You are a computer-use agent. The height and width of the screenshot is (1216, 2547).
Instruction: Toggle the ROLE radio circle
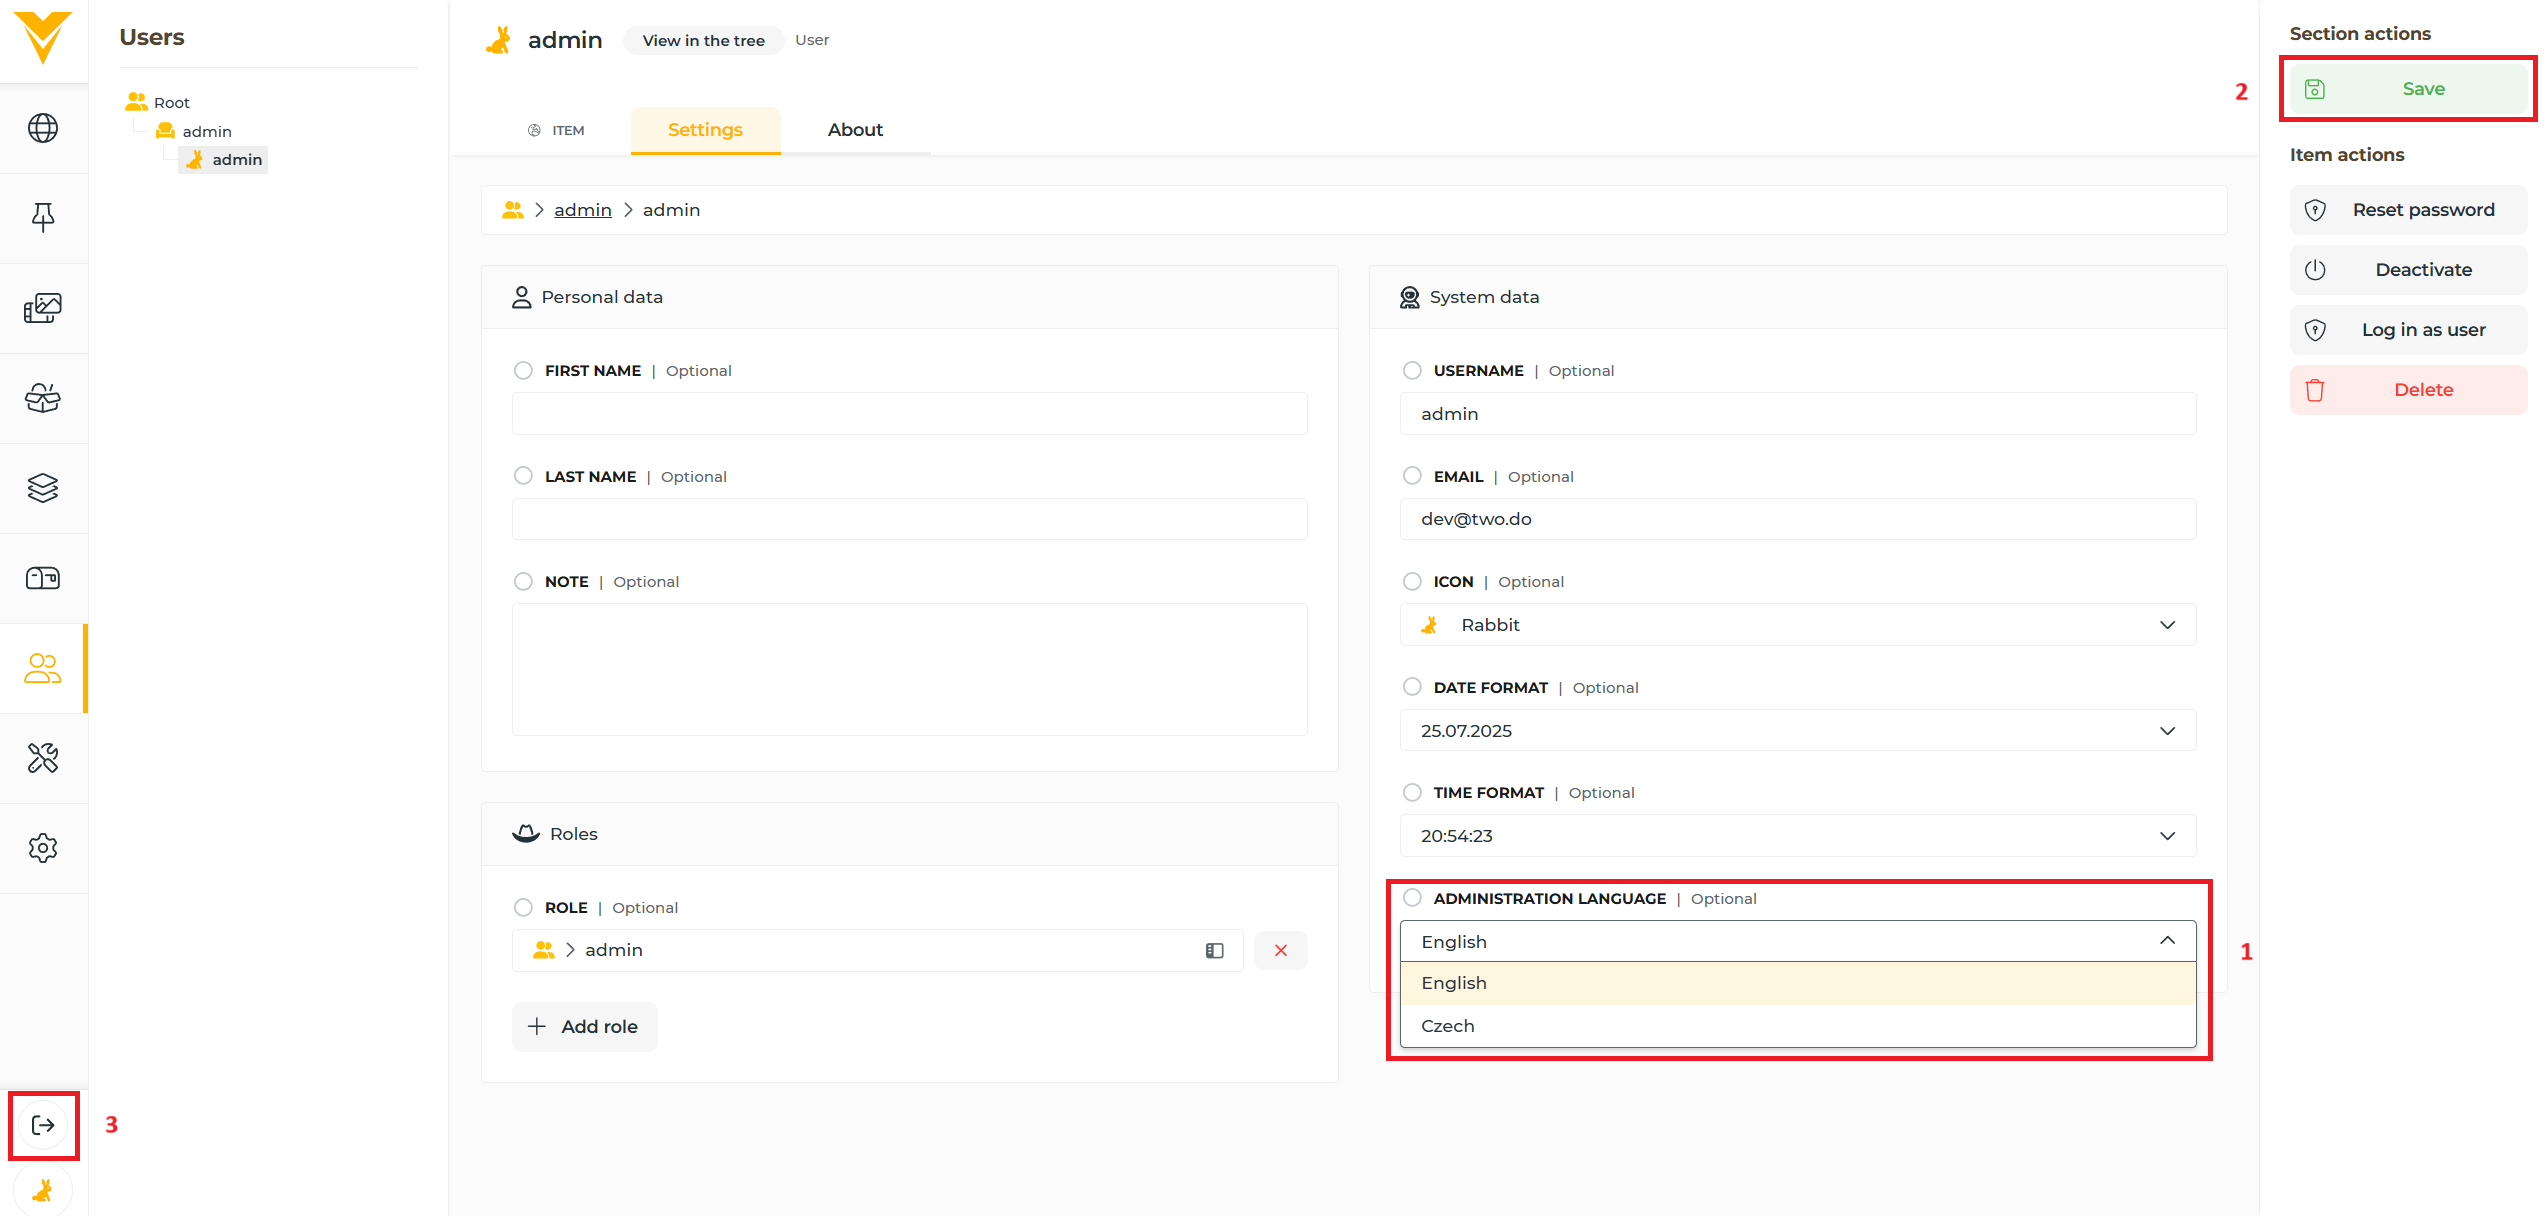coord(523,907)
